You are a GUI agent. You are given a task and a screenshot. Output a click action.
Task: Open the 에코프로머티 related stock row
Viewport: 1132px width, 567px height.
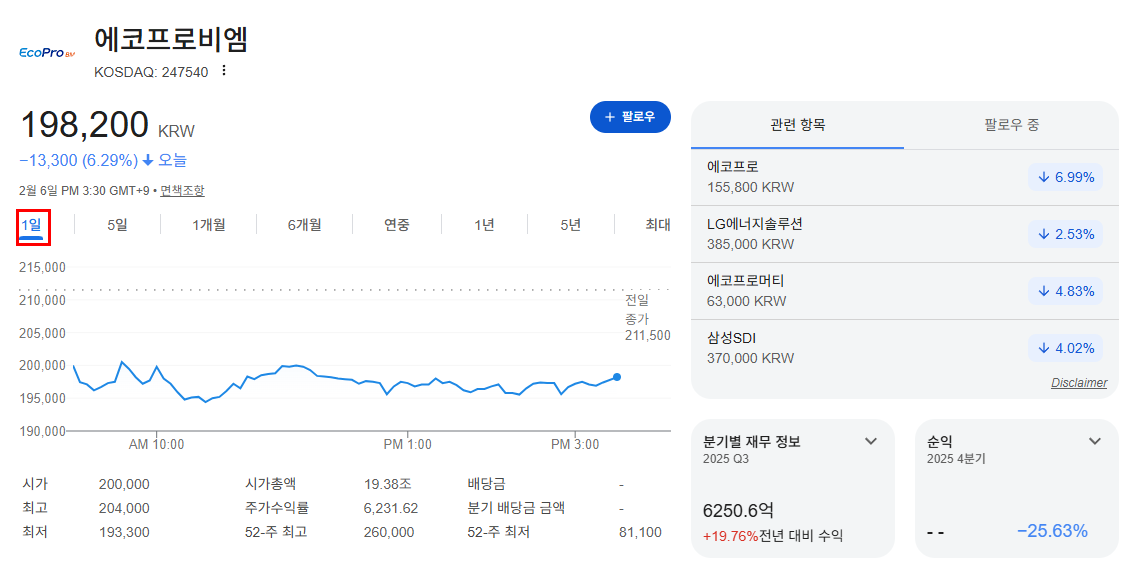pyautogui.click(x=905, y=291)
